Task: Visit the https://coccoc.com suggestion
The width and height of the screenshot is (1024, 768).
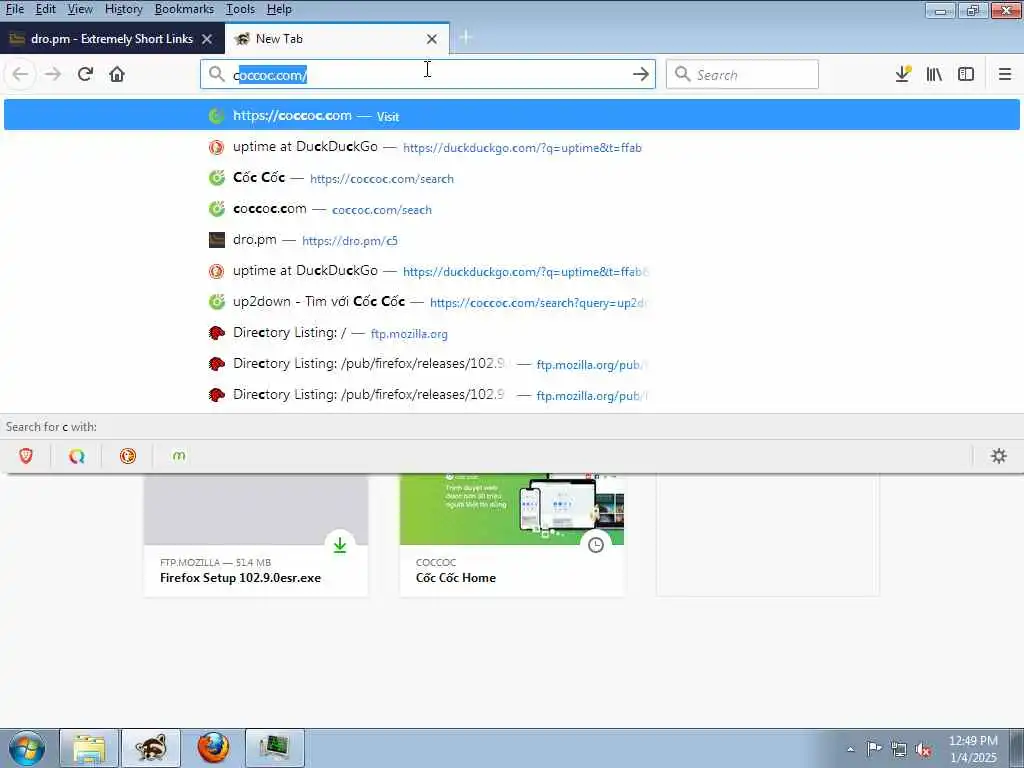Action: pyautogui.click(x=512, y=115)
